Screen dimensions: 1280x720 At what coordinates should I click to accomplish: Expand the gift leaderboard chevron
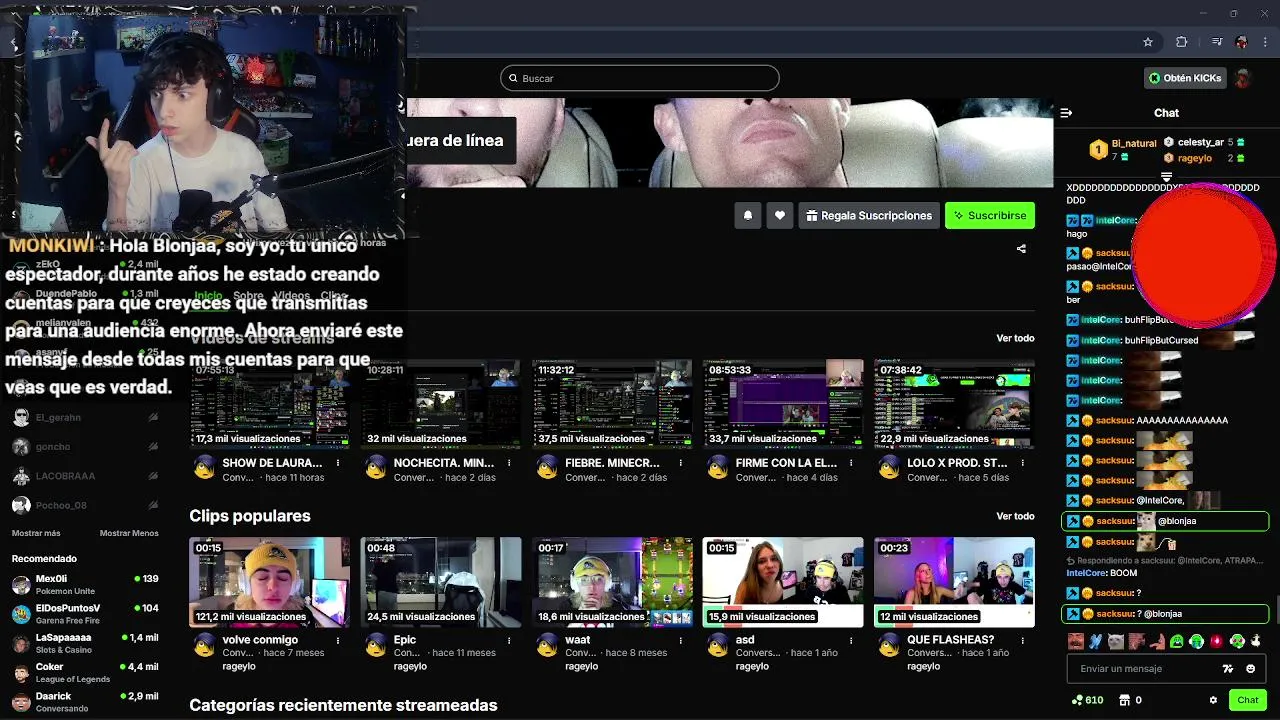1166,177
